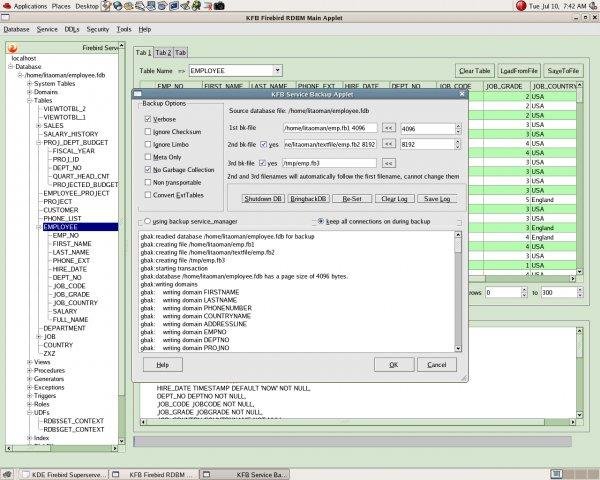The height and width of the screenshot is (480, 600).
Task: Click the red notification icon in top panel
Action: (x=521, y=6)
